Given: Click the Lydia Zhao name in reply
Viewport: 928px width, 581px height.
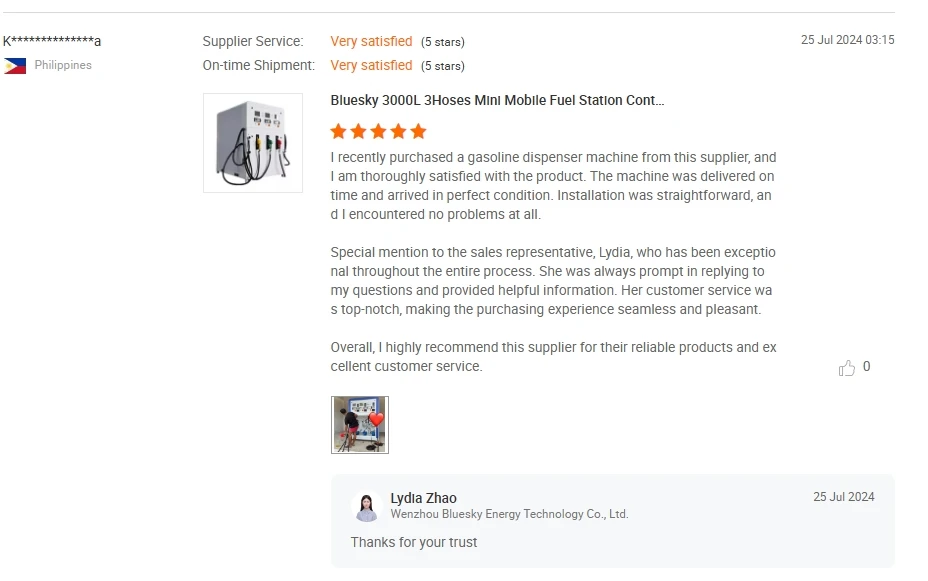Looking at the screenshot, I should click(x=423, y=498).
